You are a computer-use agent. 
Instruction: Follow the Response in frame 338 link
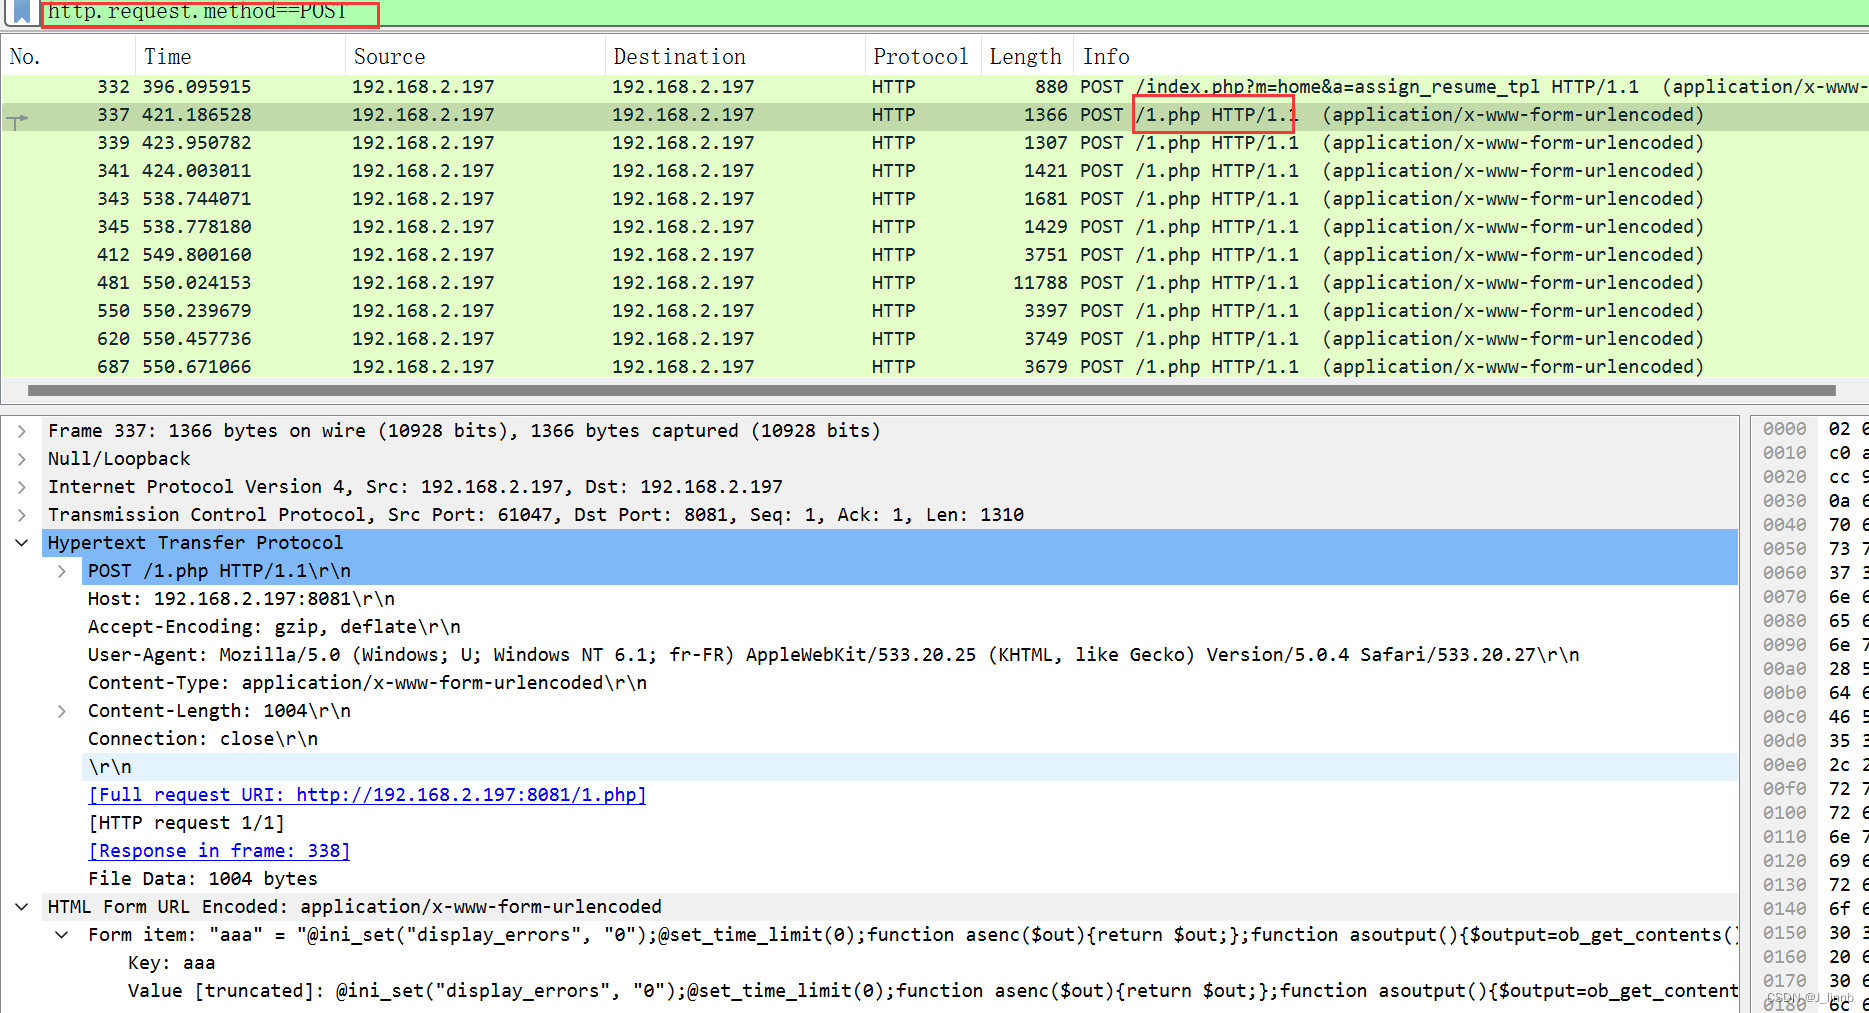tap(218, 850)
